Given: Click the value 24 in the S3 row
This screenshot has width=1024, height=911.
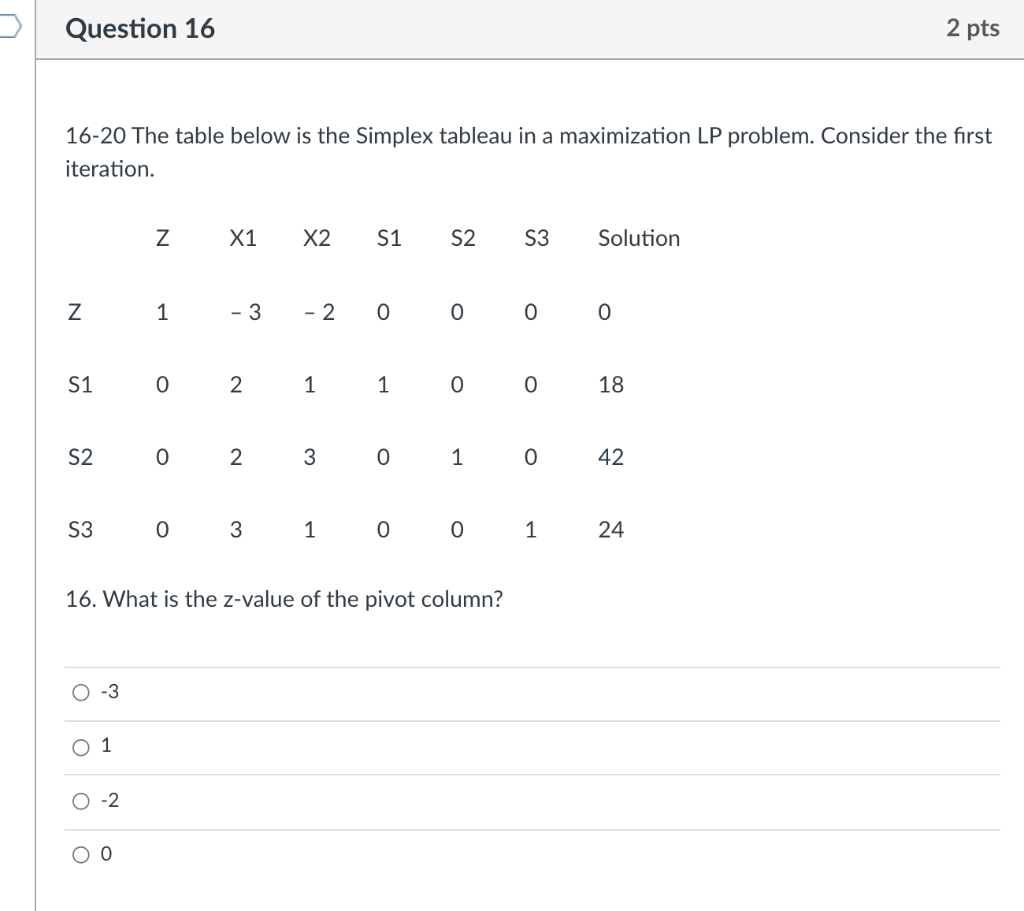Looking at the screenshot, I should 610,530.
